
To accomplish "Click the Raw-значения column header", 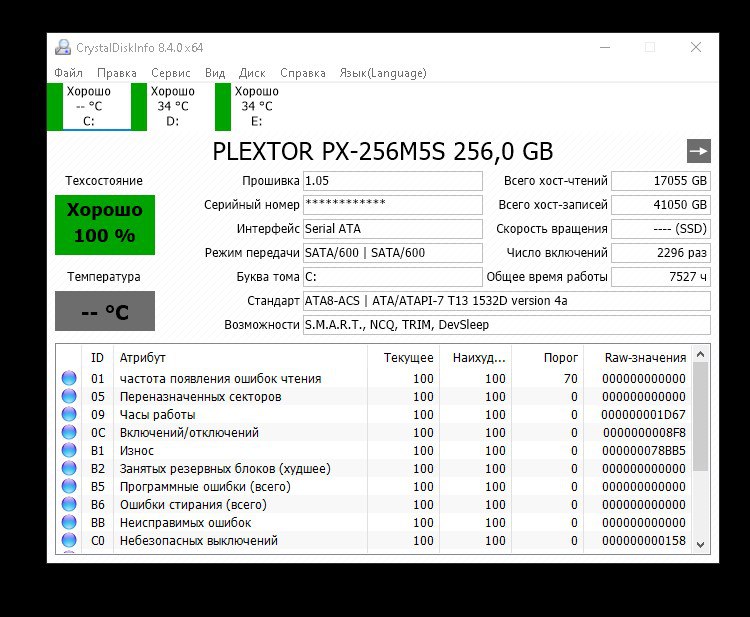I will pyautogui.click(x=638, y=357).
